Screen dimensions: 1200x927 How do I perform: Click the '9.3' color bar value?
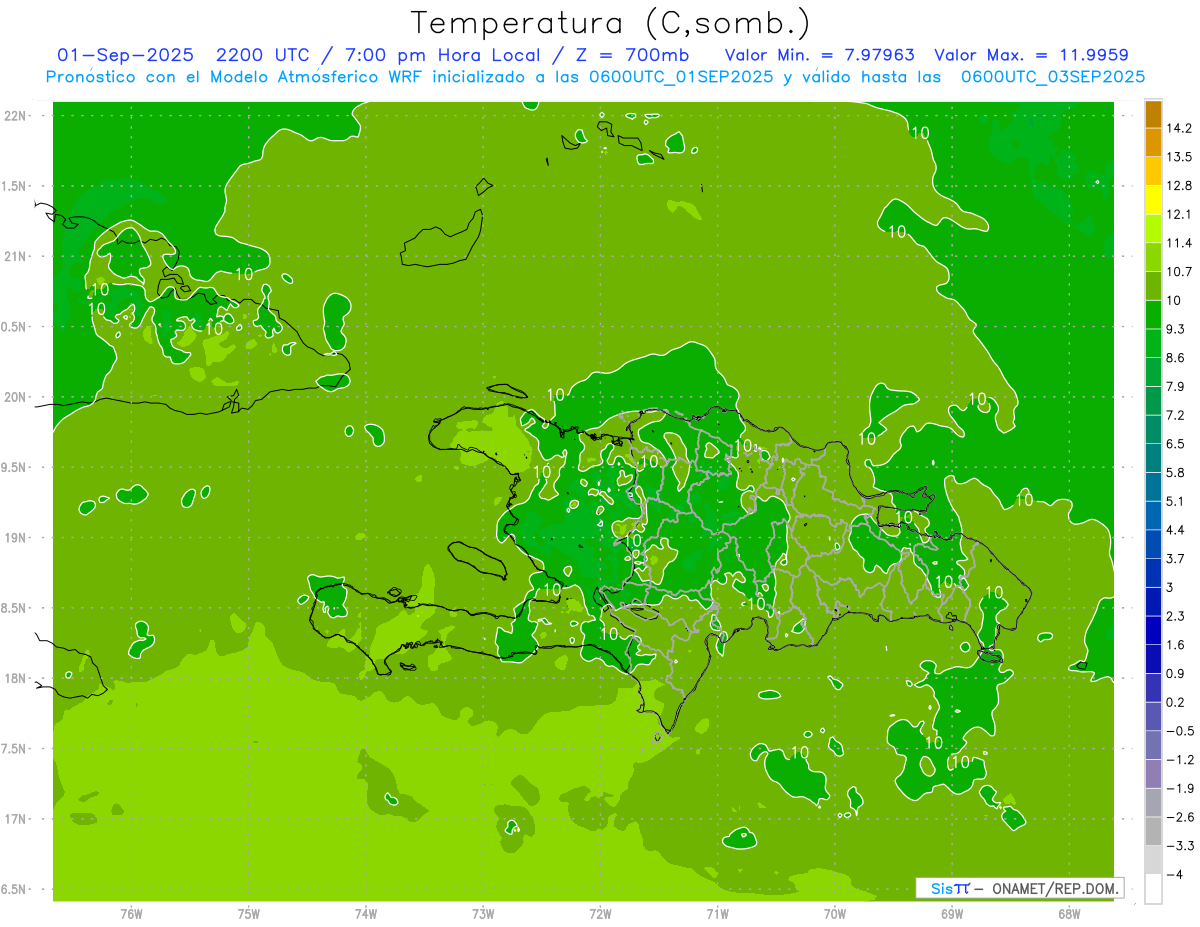point(1176,329)
